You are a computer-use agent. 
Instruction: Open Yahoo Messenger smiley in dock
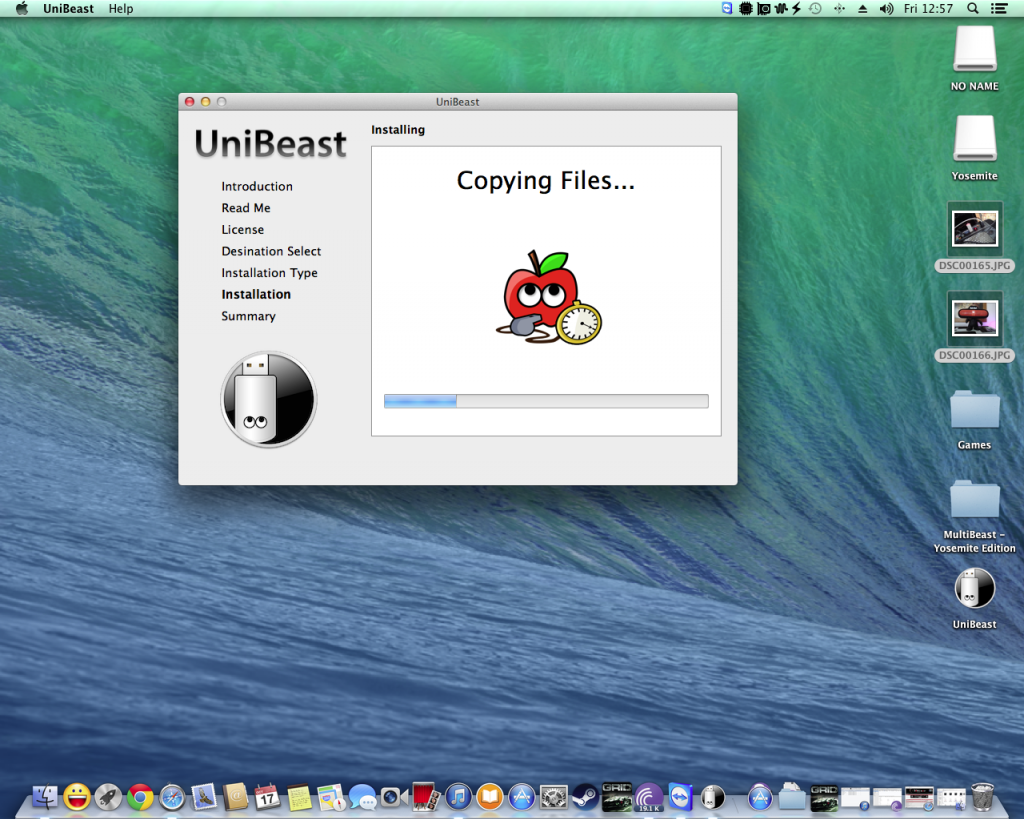[76, 797]
